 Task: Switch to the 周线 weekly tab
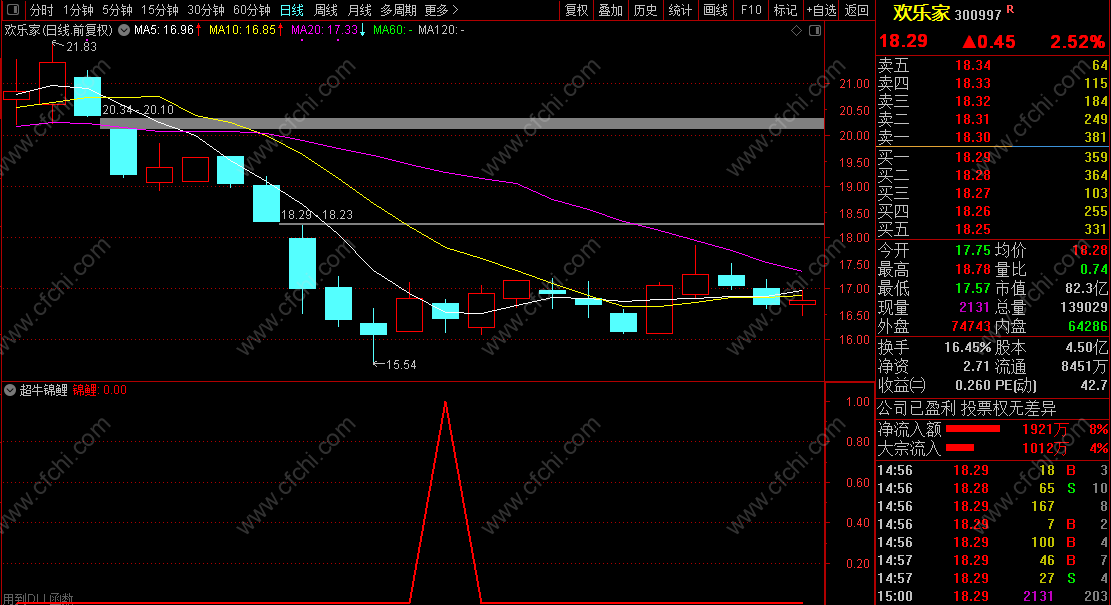326,10
